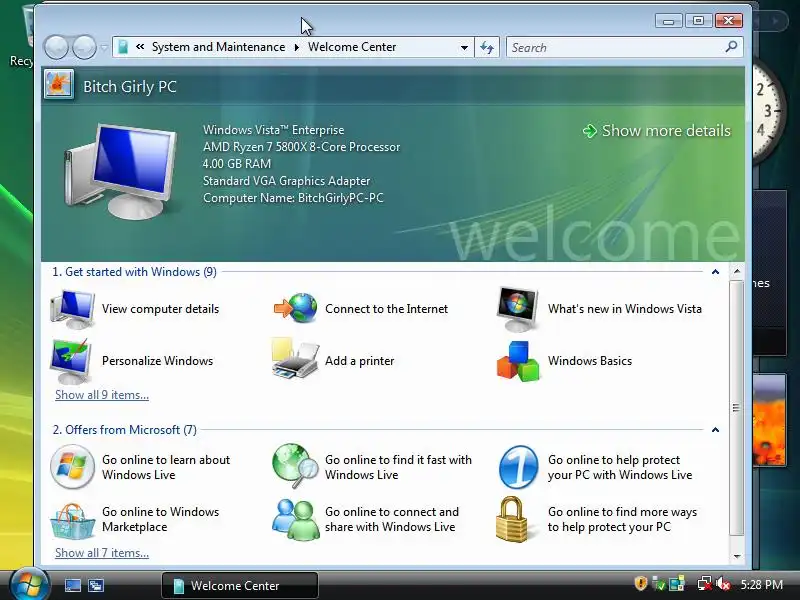The image size is (800, 600).
Task: Open the View computer details monitor icon
Action: [72, 309]
